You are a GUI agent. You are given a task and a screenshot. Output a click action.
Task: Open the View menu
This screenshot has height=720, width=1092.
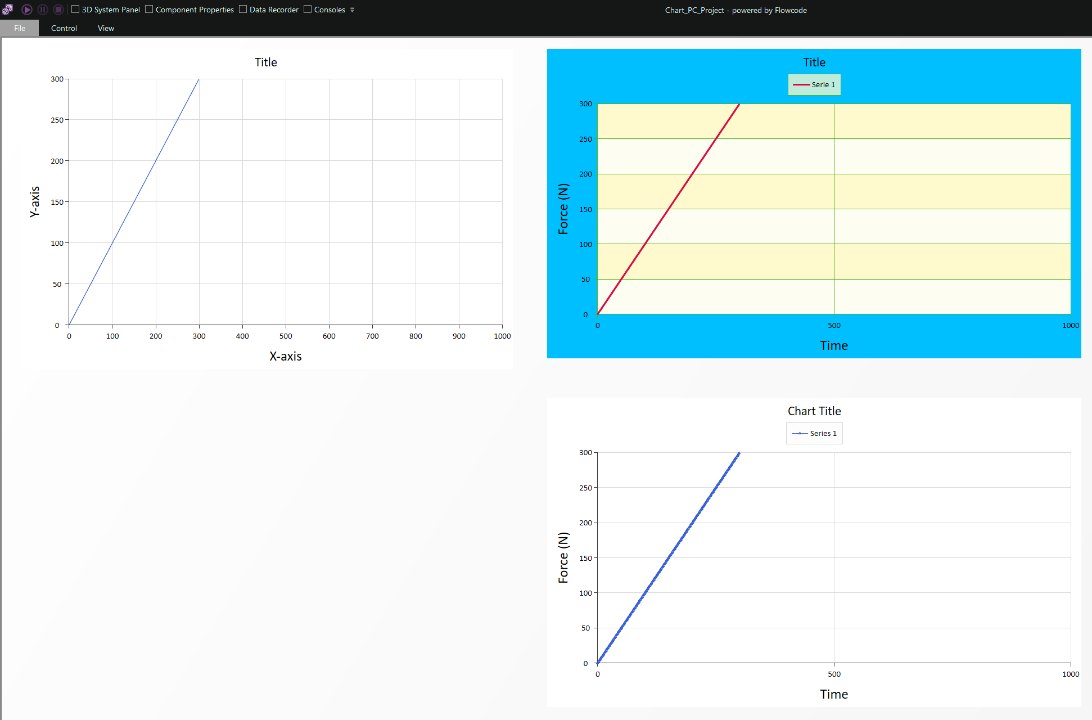[x=106, y=28]
